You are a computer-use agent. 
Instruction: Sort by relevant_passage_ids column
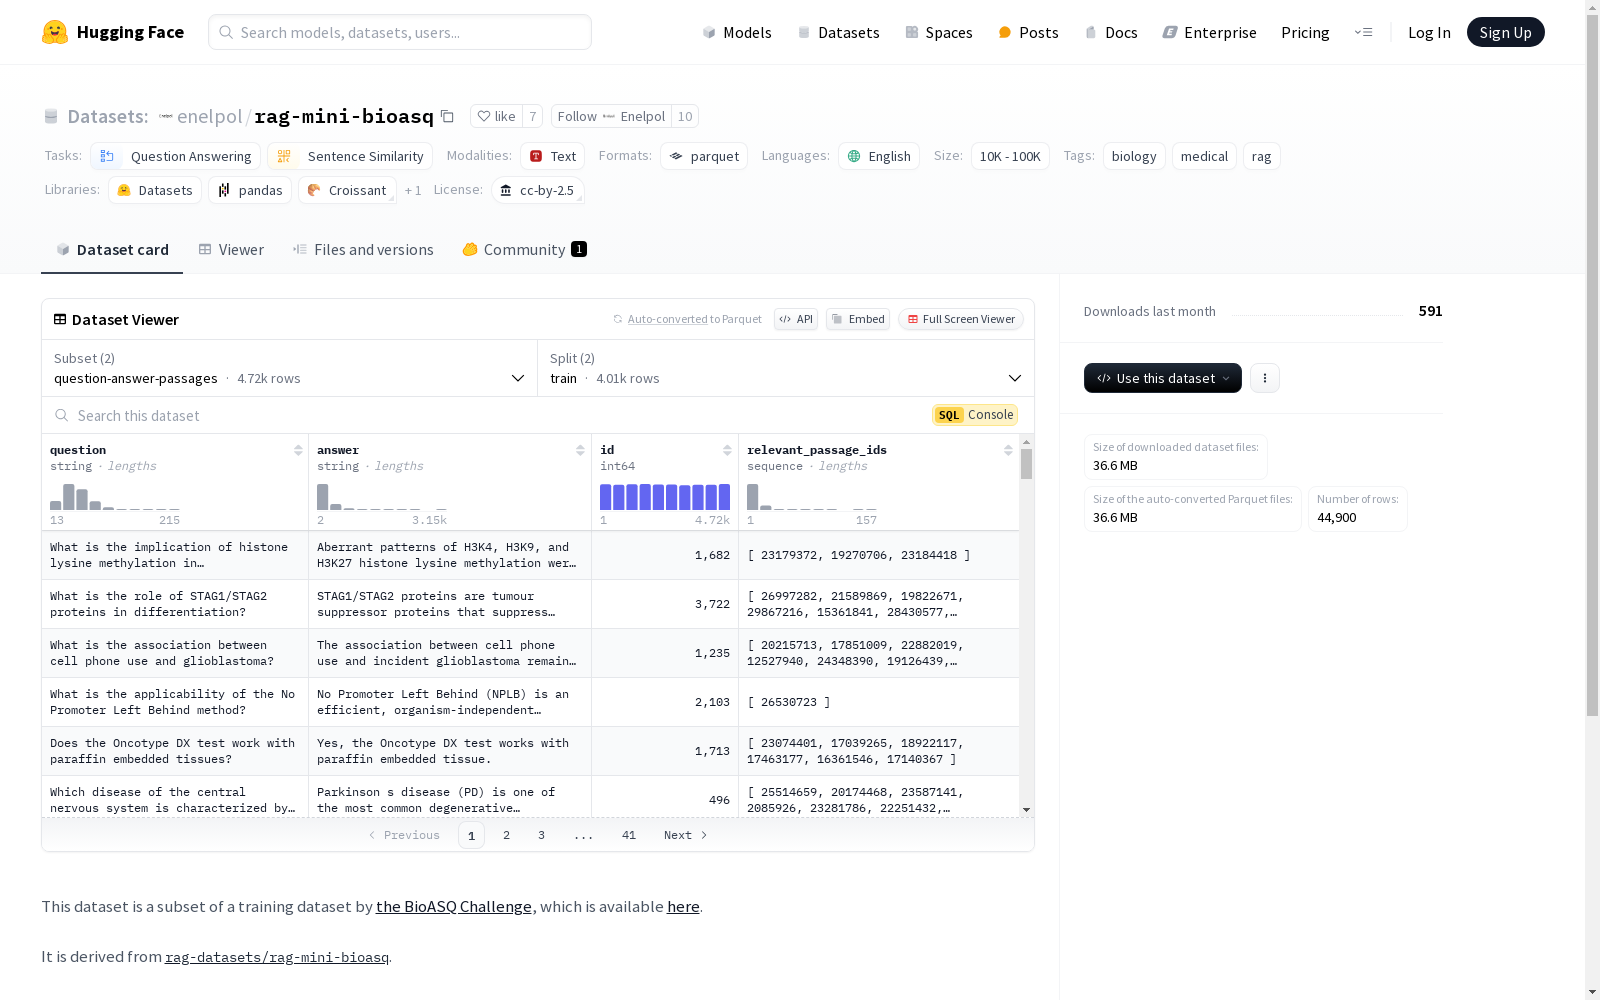click(1008, 450)
